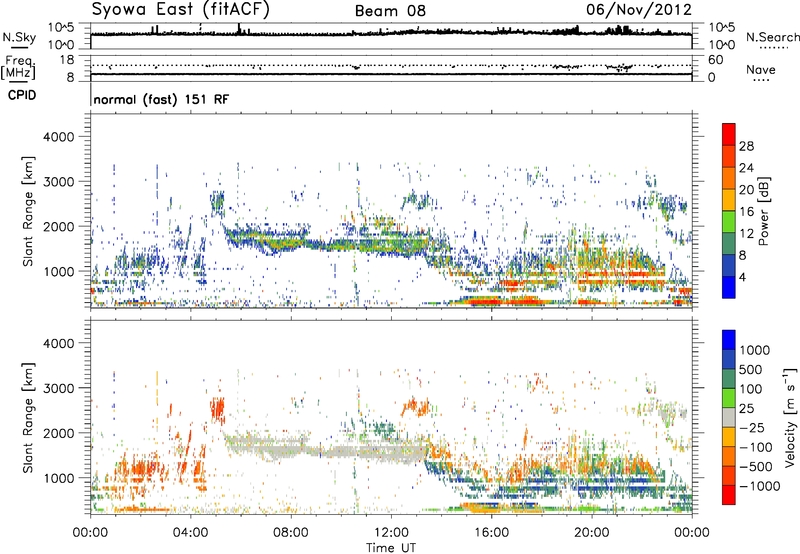Click the date "06/Nov/2012"
The height and width of the screenshot is (554, 800).
[x=639, y=9]
